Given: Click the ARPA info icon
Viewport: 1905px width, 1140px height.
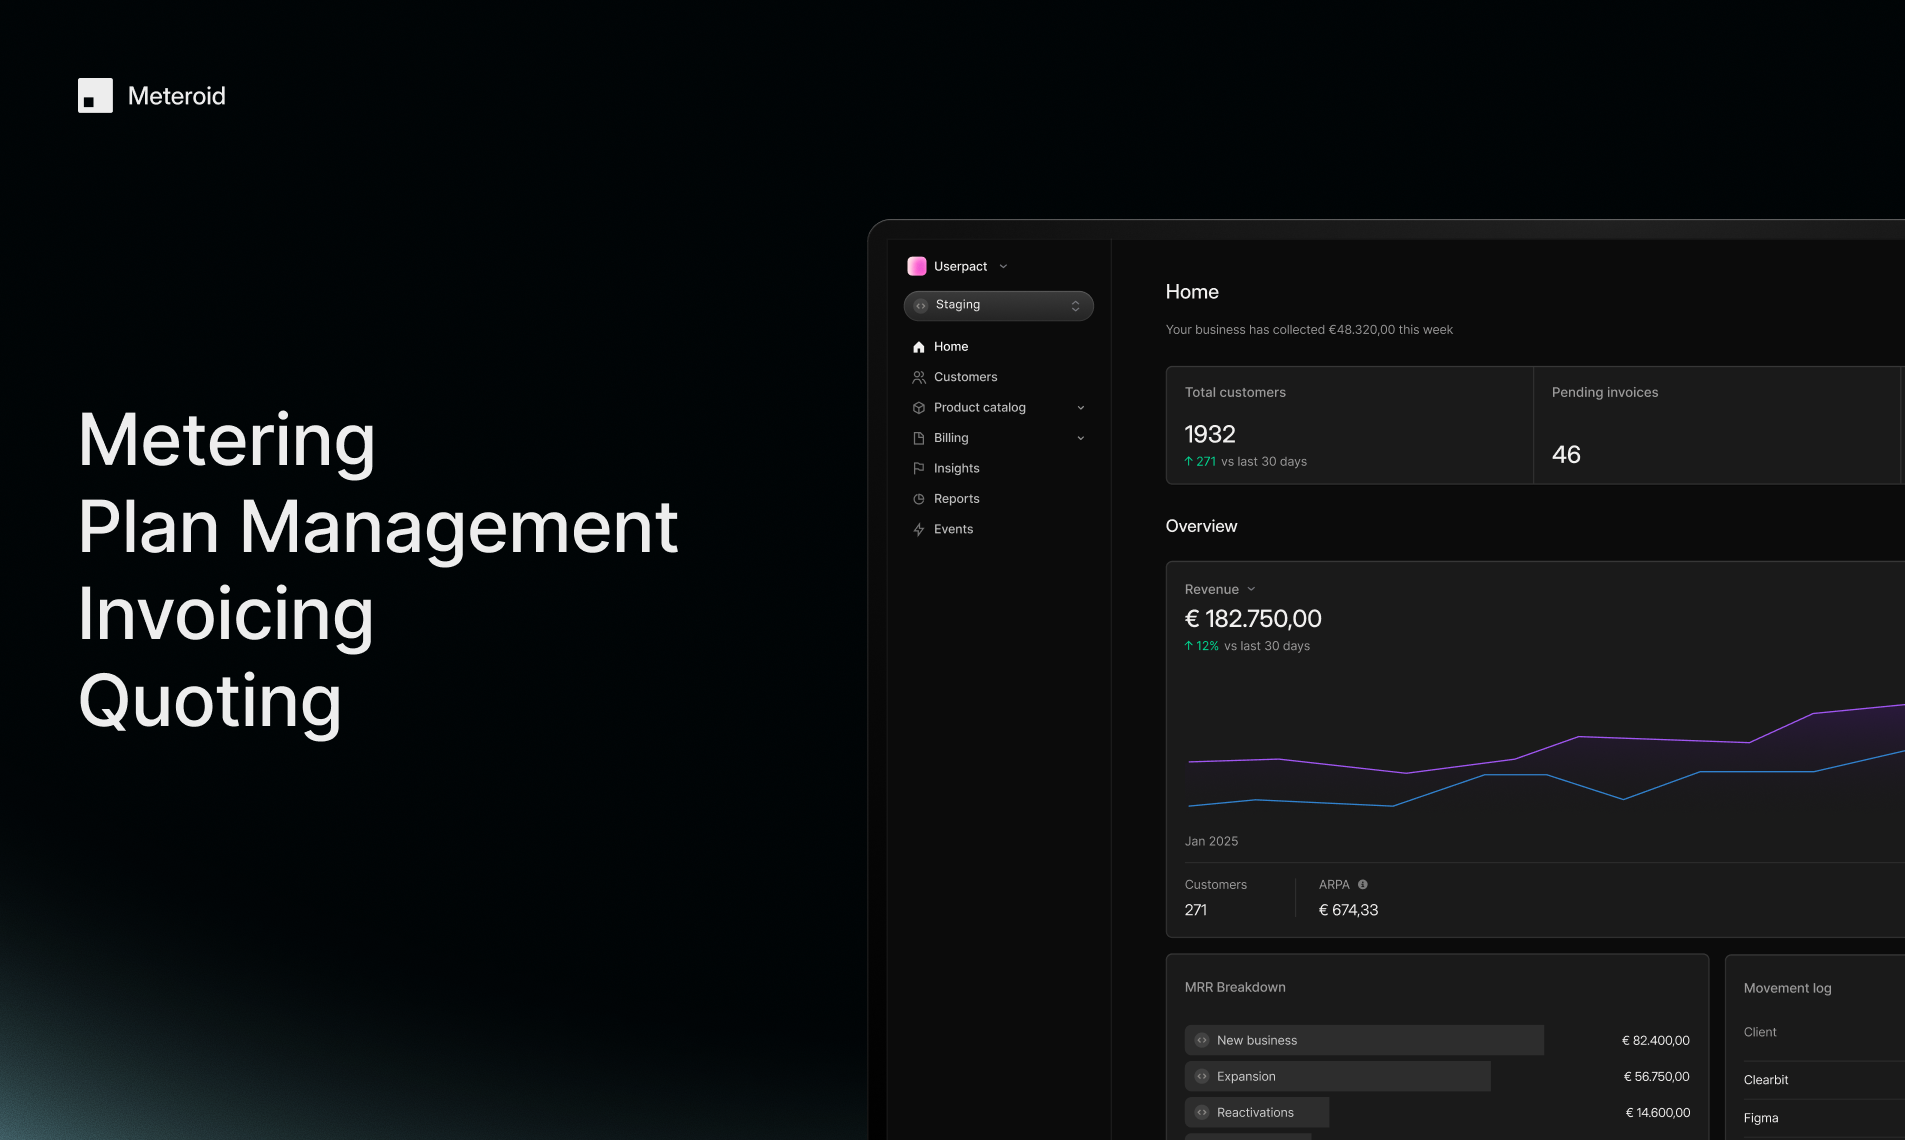Looking at the screenshot, I should (x=1363, y=884).
